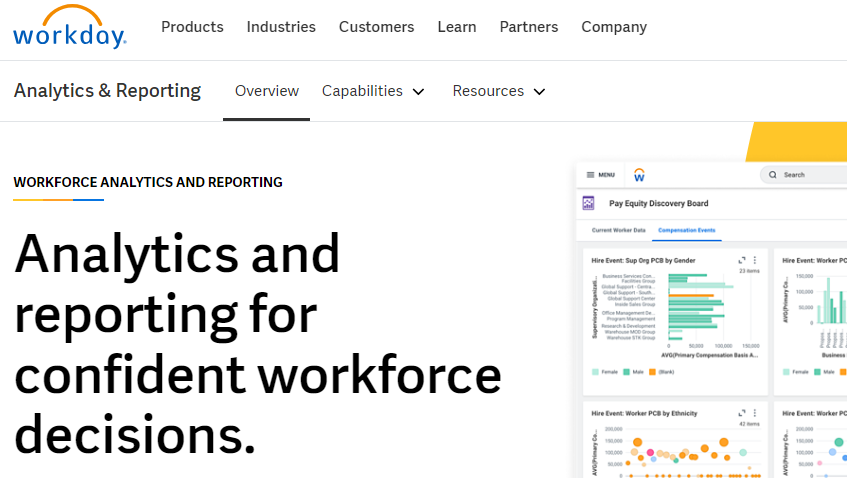847x478 pixels.
Task: Click the Hire Event: Worker PCB by Ethnicity title
Action: (x=644, y=413)
